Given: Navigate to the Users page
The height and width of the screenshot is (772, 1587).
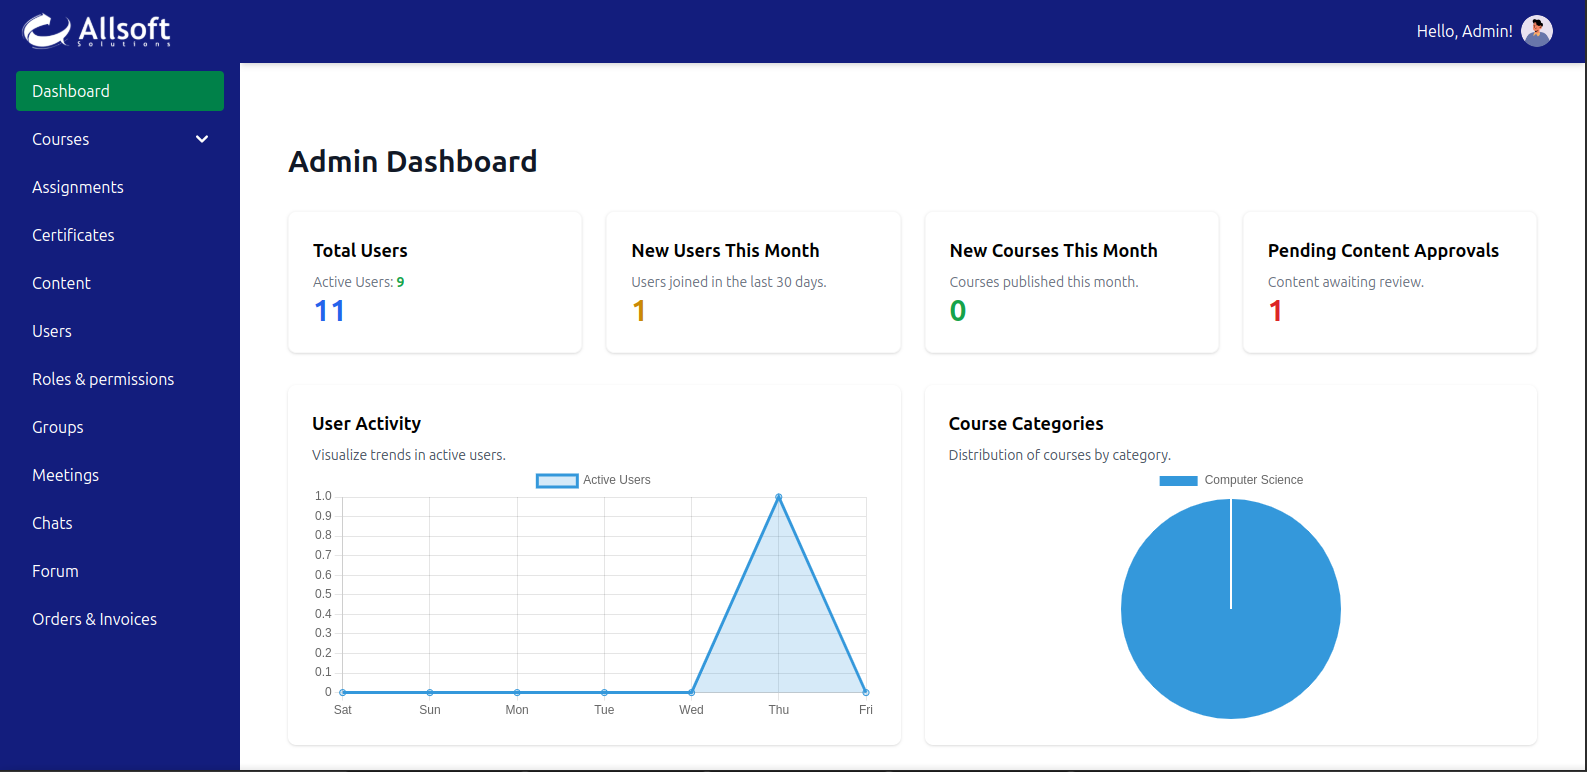Looking at the screenshot, I should point(52,331).
